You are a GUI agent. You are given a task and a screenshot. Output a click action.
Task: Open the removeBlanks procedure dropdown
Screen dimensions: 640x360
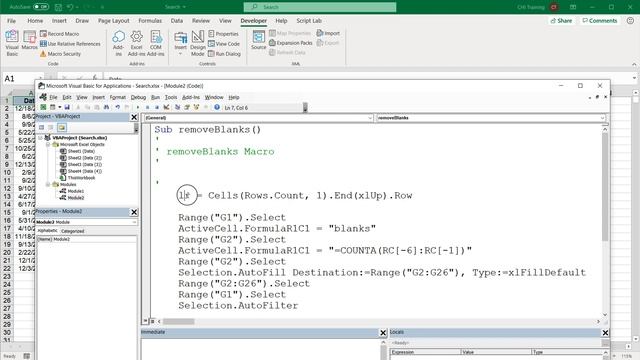[602, 118]
